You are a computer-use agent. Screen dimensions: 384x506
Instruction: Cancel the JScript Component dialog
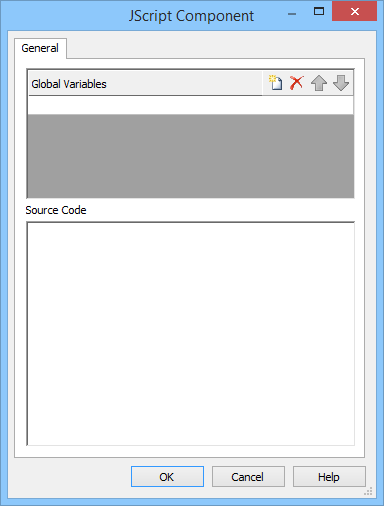(x=248, y=477)
